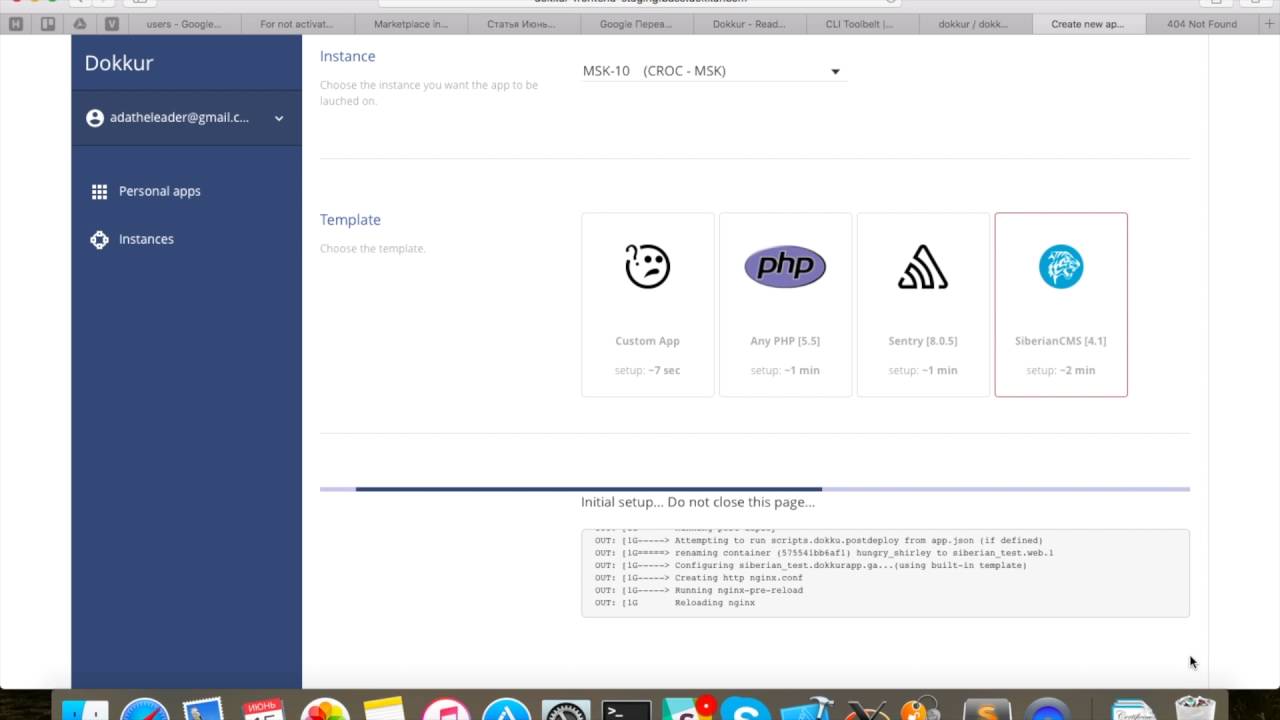Open the Personal apps grid icon

tap(99, 191)
